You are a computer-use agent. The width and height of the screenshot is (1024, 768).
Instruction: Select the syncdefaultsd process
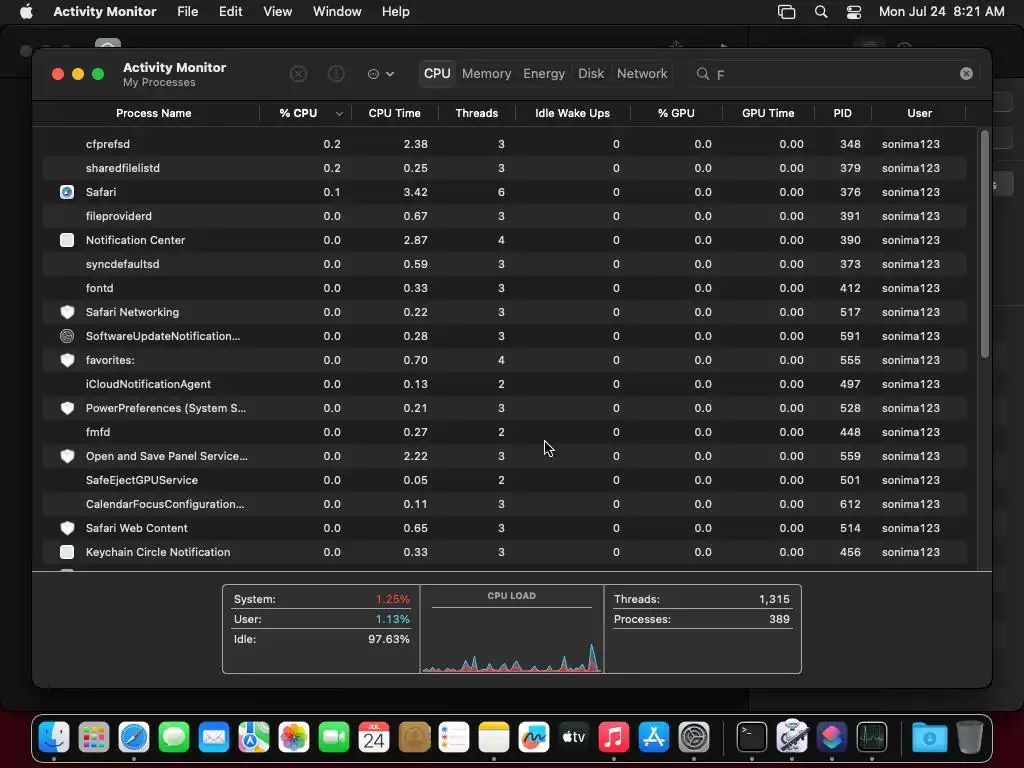coord(504,264)
